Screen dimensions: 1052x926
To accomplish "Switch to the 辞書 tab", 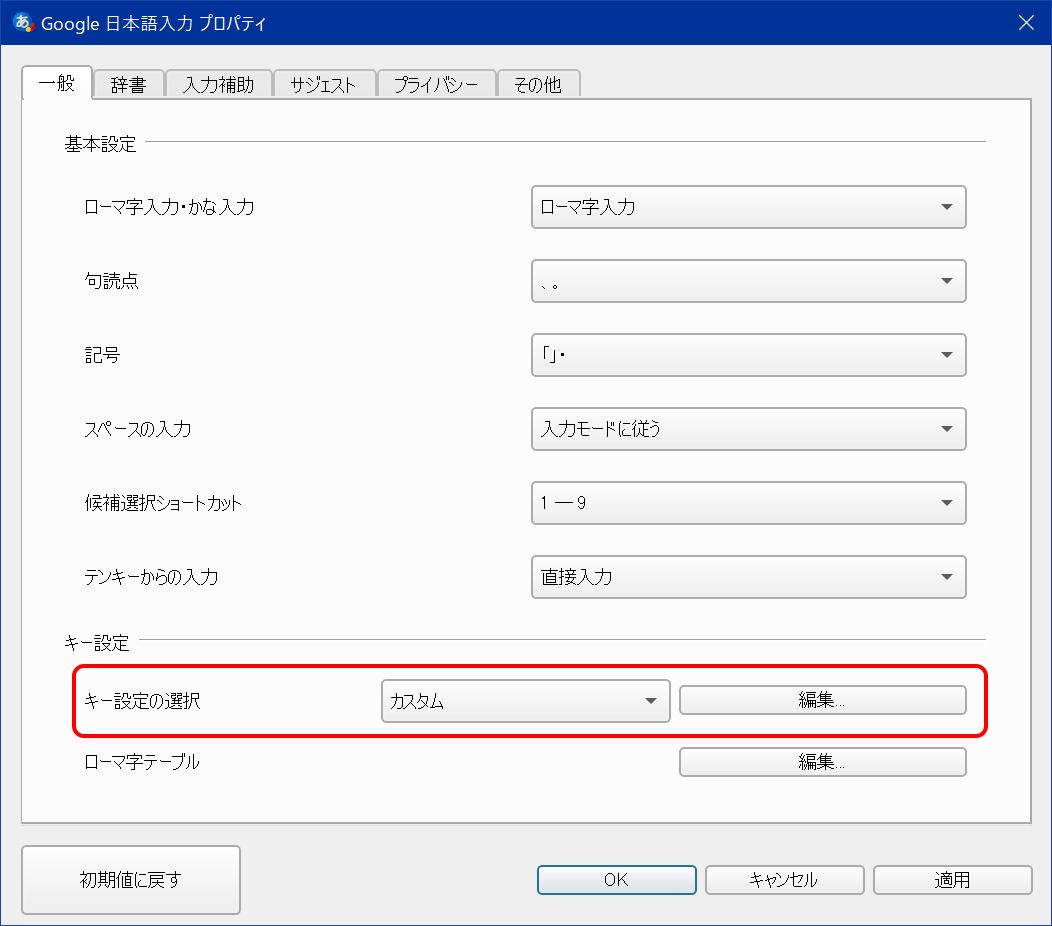I will click(x=128, y=84).
